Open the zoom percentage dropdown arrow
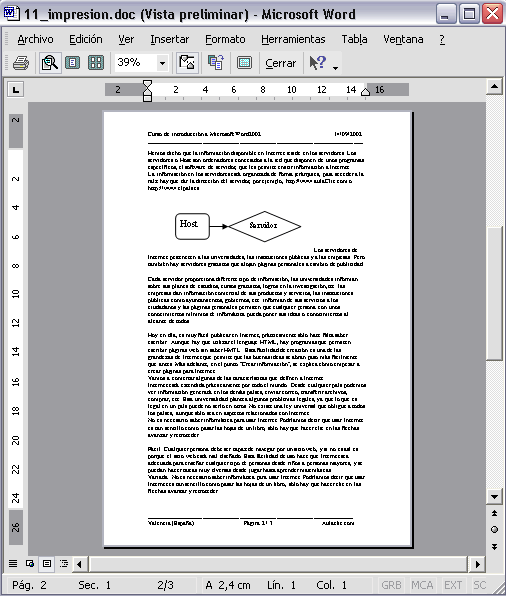The image size is (506, 596). click(162, 63)
